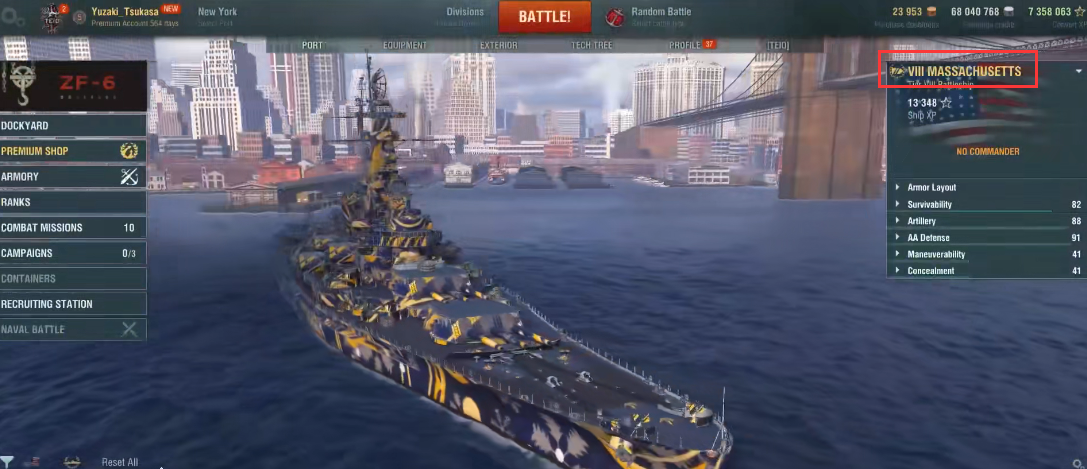Open the Armory menu item
Viewport: 1087px width, 469px height.
(73, 177)
